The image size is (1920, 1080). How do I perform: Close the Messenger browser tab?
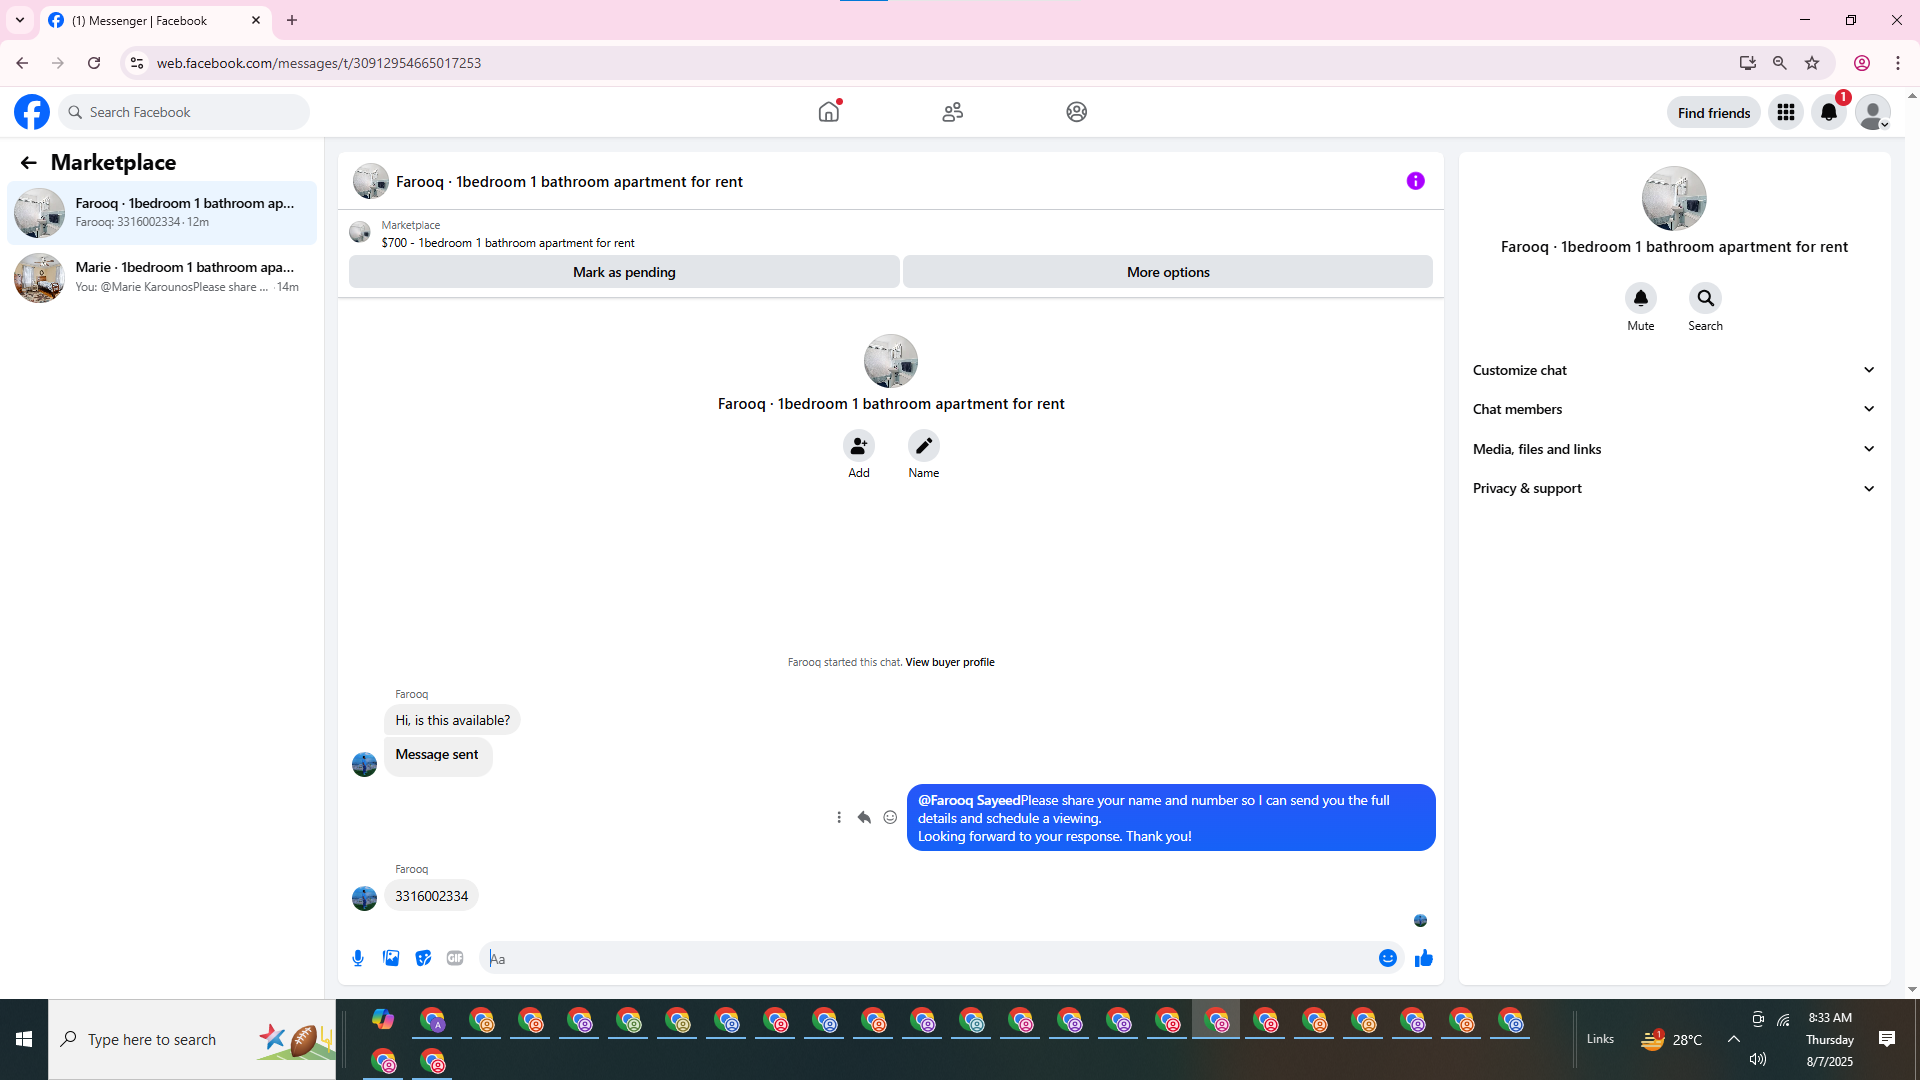(x=256, y=20)
